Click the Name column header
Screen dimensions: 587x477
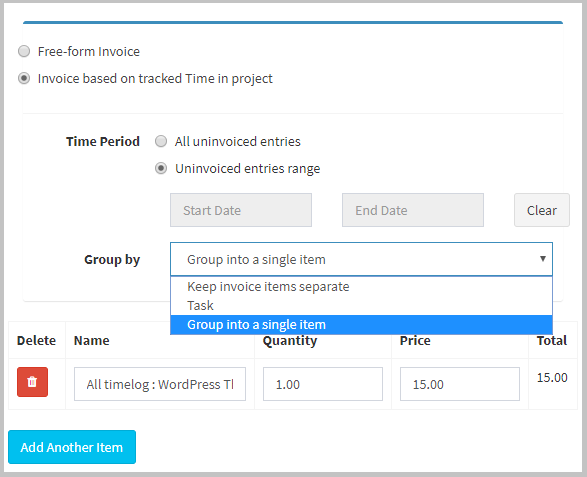pos(92,340)
